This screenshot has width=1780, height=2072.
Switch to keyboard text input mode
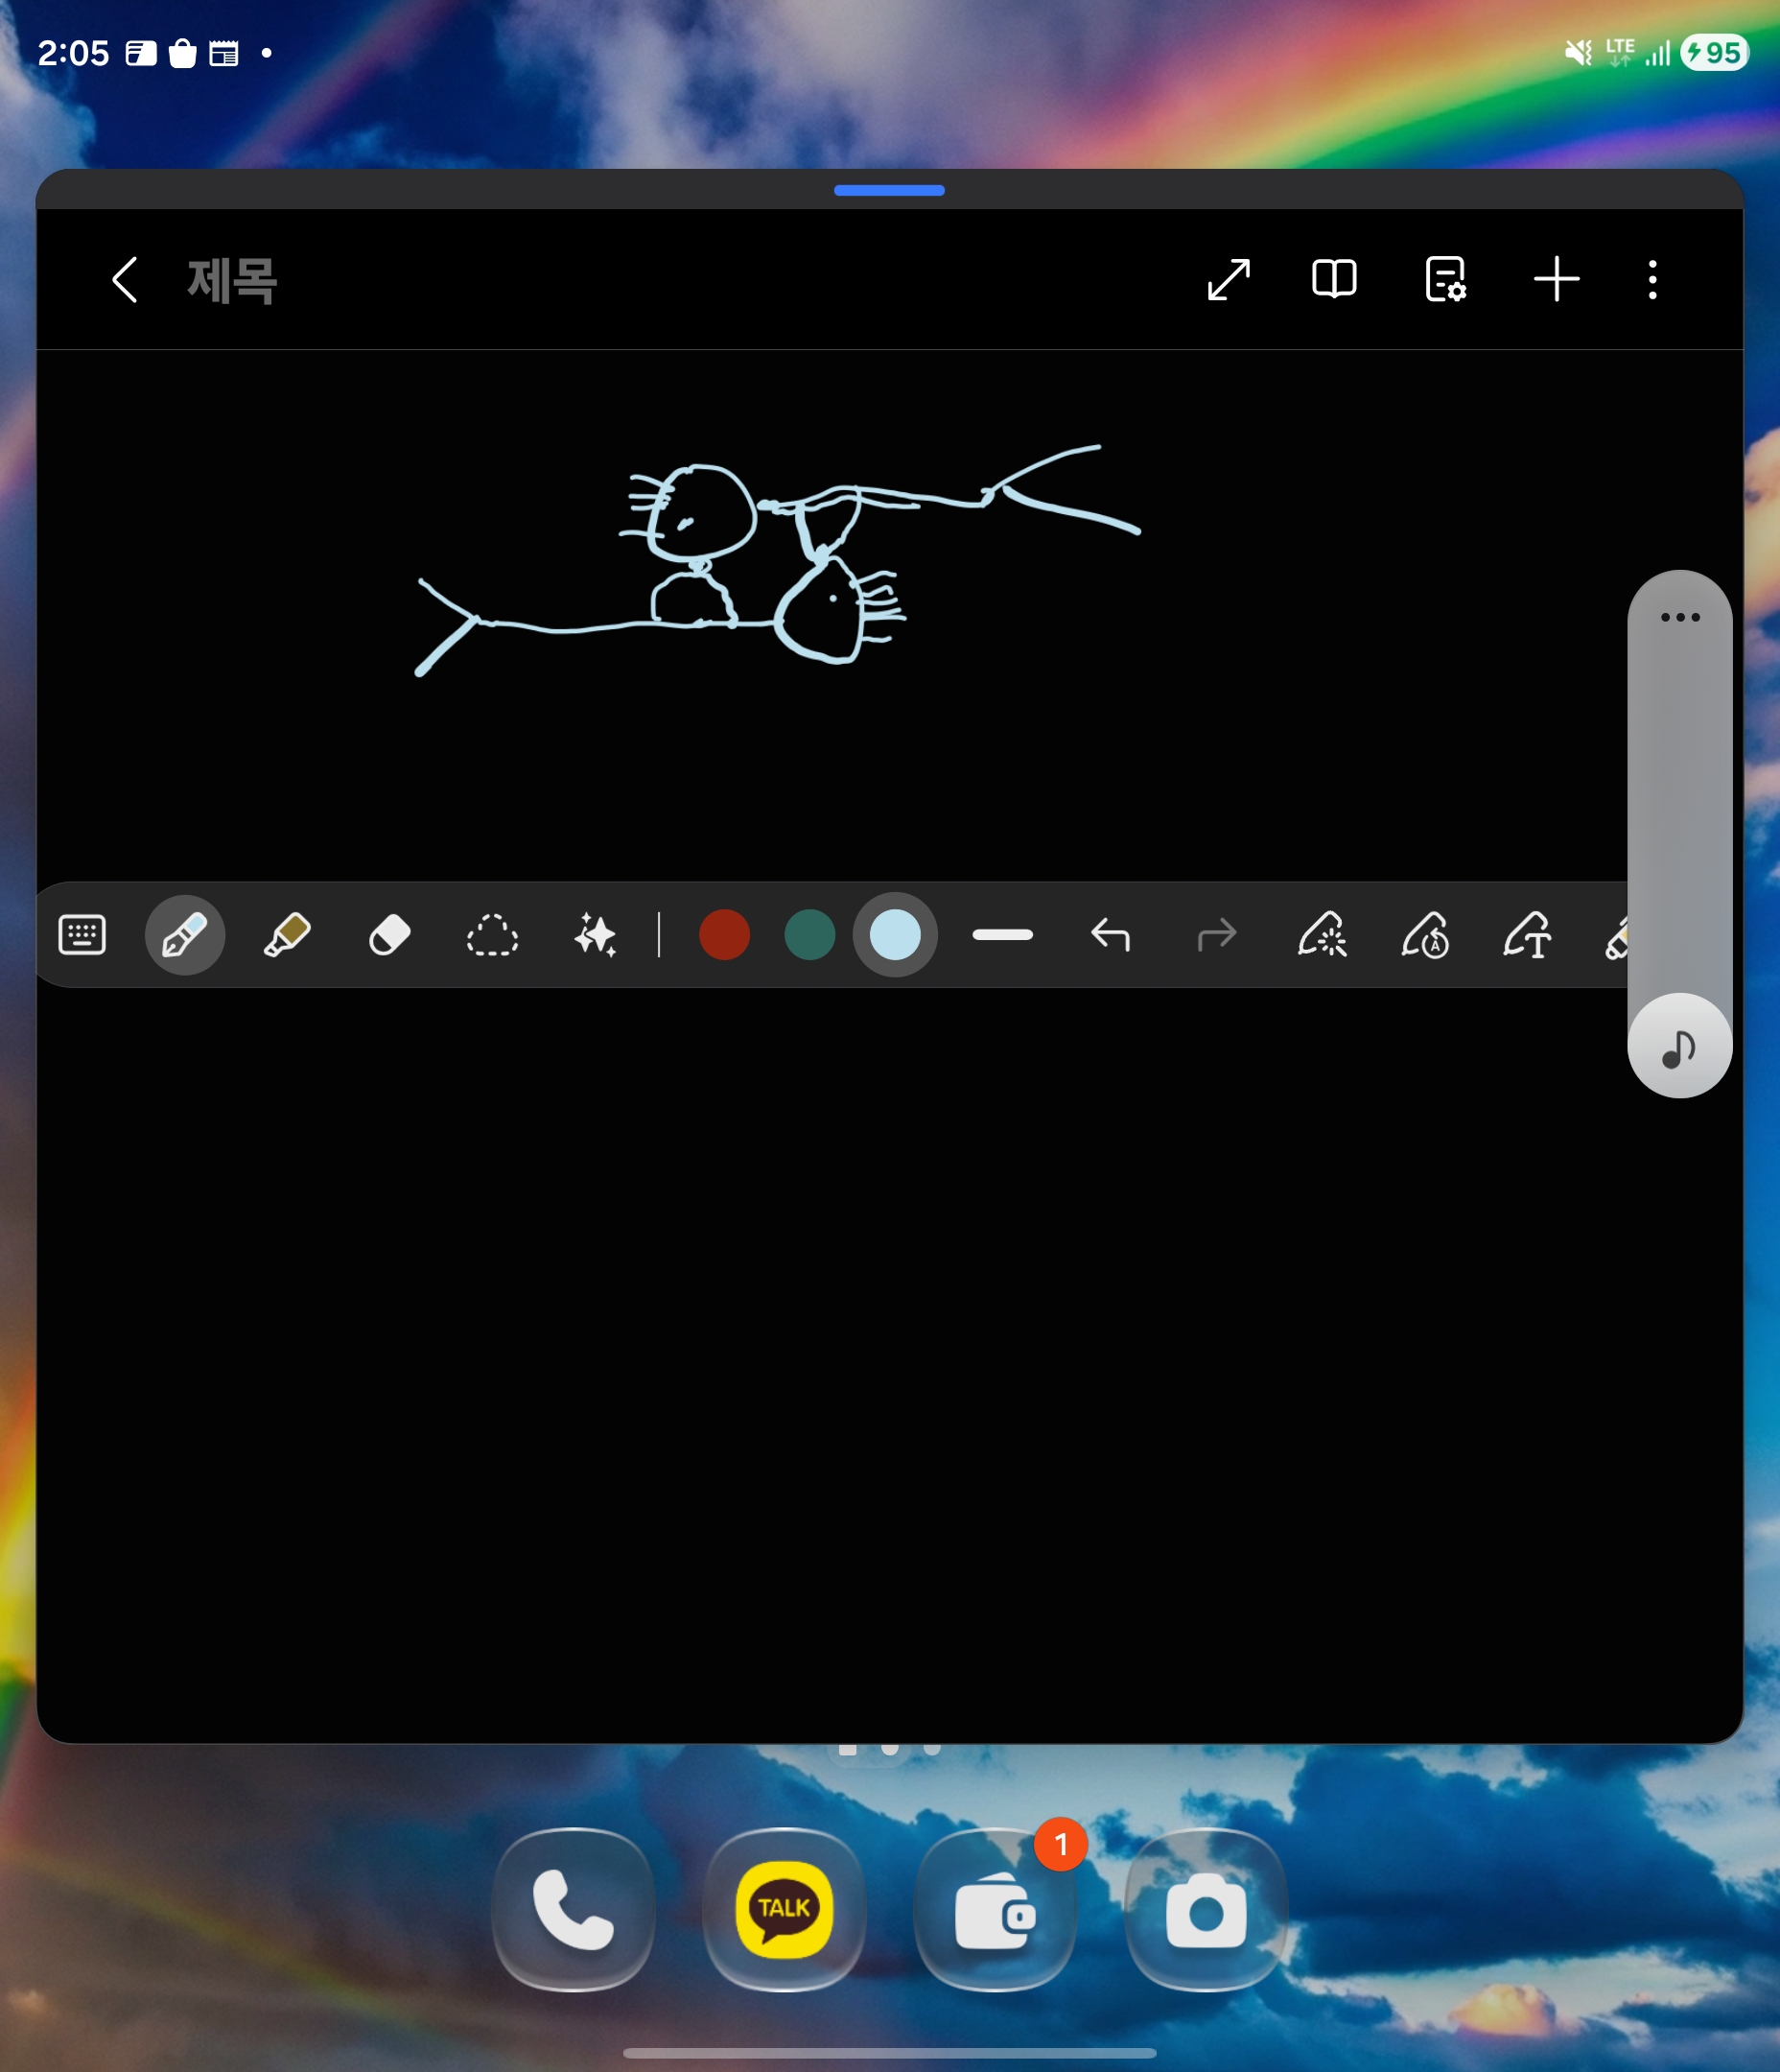pos(82,935)
